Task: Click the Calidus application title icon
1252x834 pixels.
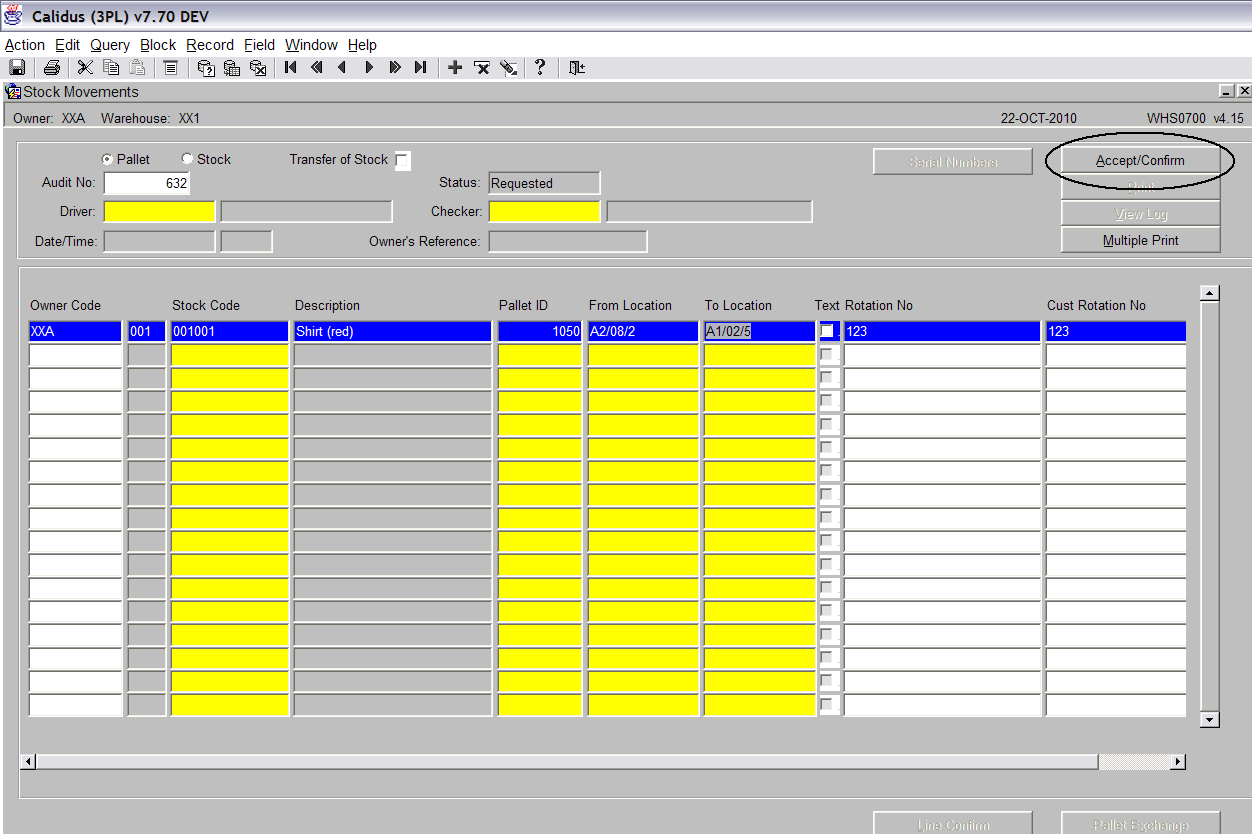Action: coord(14,16)
